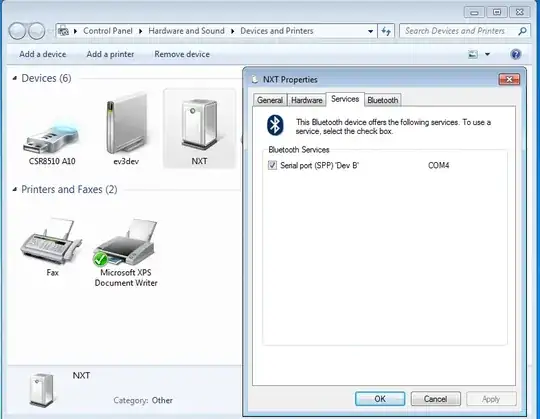This screenshot has height=419, width=540.
Task: Click the search magnifier icon
Action: (x=522, y=31)
